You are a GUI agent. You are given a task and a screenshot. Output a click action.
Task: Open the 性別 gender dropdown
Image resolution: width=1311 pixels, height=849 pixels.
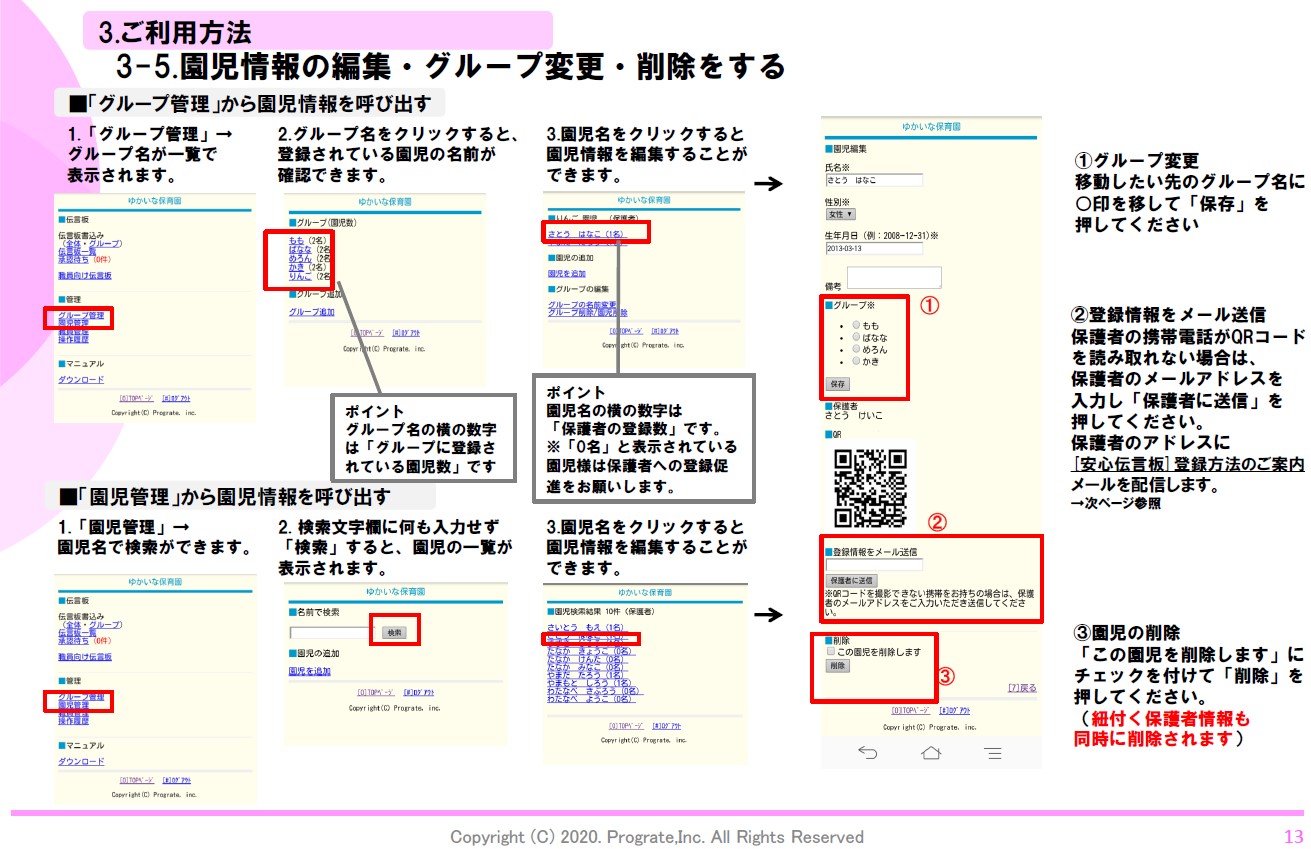coord(840,214)
